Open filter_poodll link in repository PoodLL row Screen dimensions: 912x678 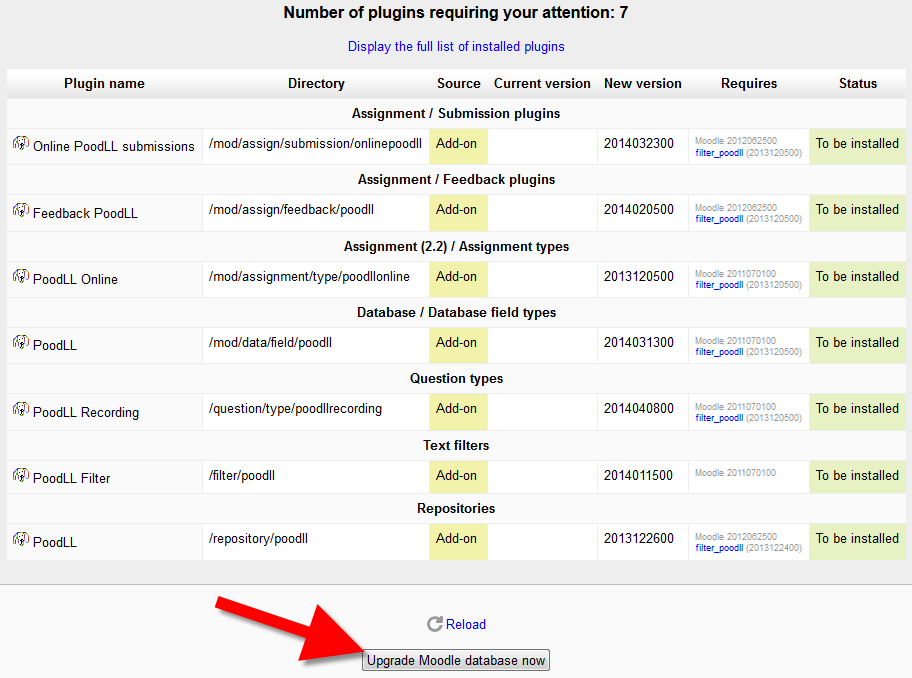[719, 548]
